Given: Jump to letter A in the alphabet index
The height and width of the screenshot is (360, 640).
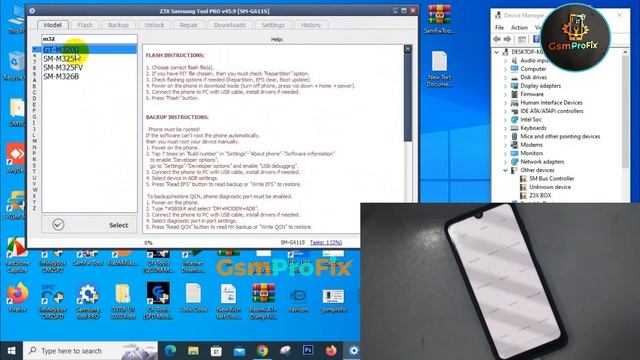Looking at the screenshot, I should 34,80.
